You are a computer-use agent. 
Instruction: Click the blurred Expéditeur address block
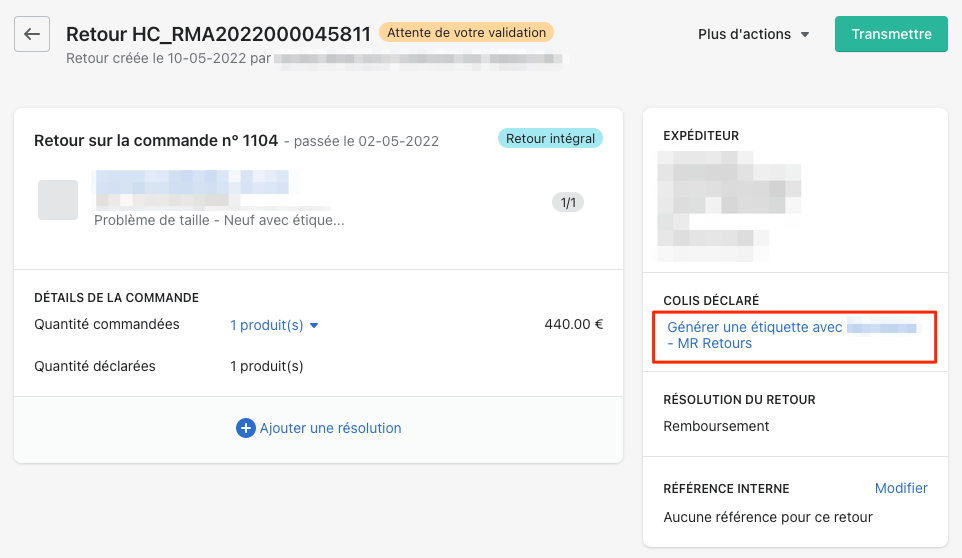[728, 198]
